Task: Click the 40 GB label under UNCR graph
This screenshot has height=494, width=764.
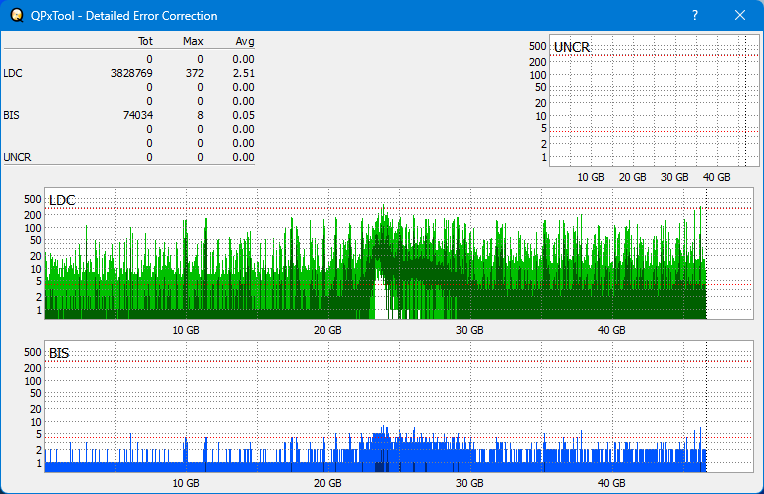Action: 716,177
